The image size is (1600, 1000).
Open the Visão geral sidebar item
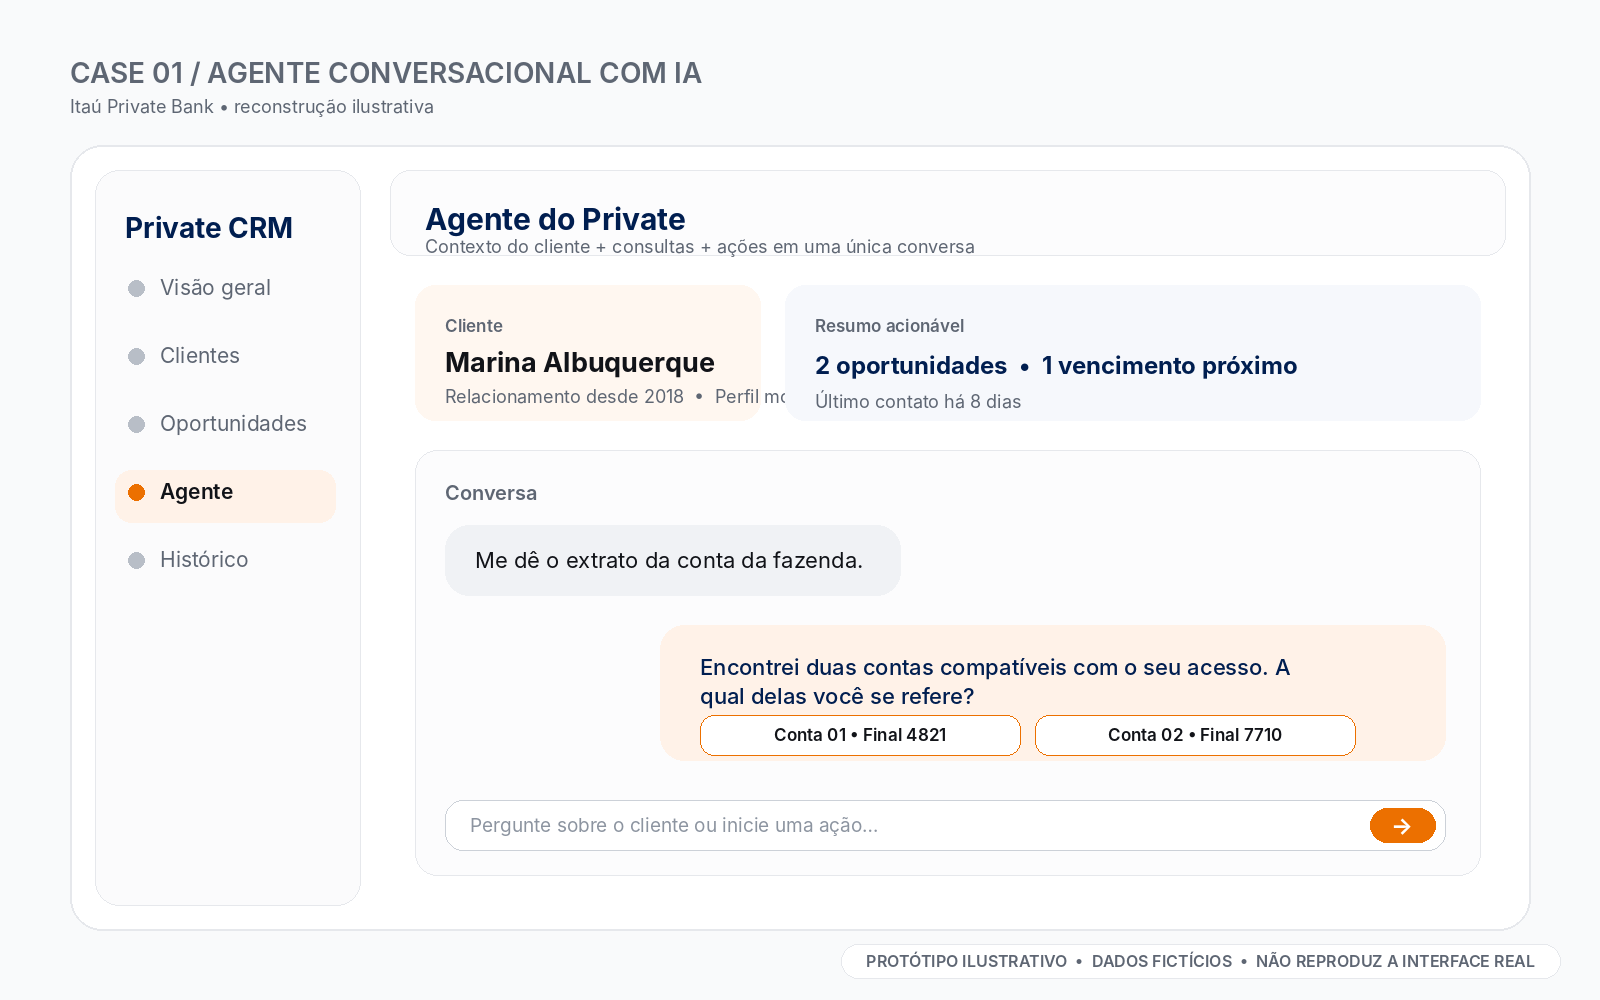pyautogui.click(x=225, y=288)
